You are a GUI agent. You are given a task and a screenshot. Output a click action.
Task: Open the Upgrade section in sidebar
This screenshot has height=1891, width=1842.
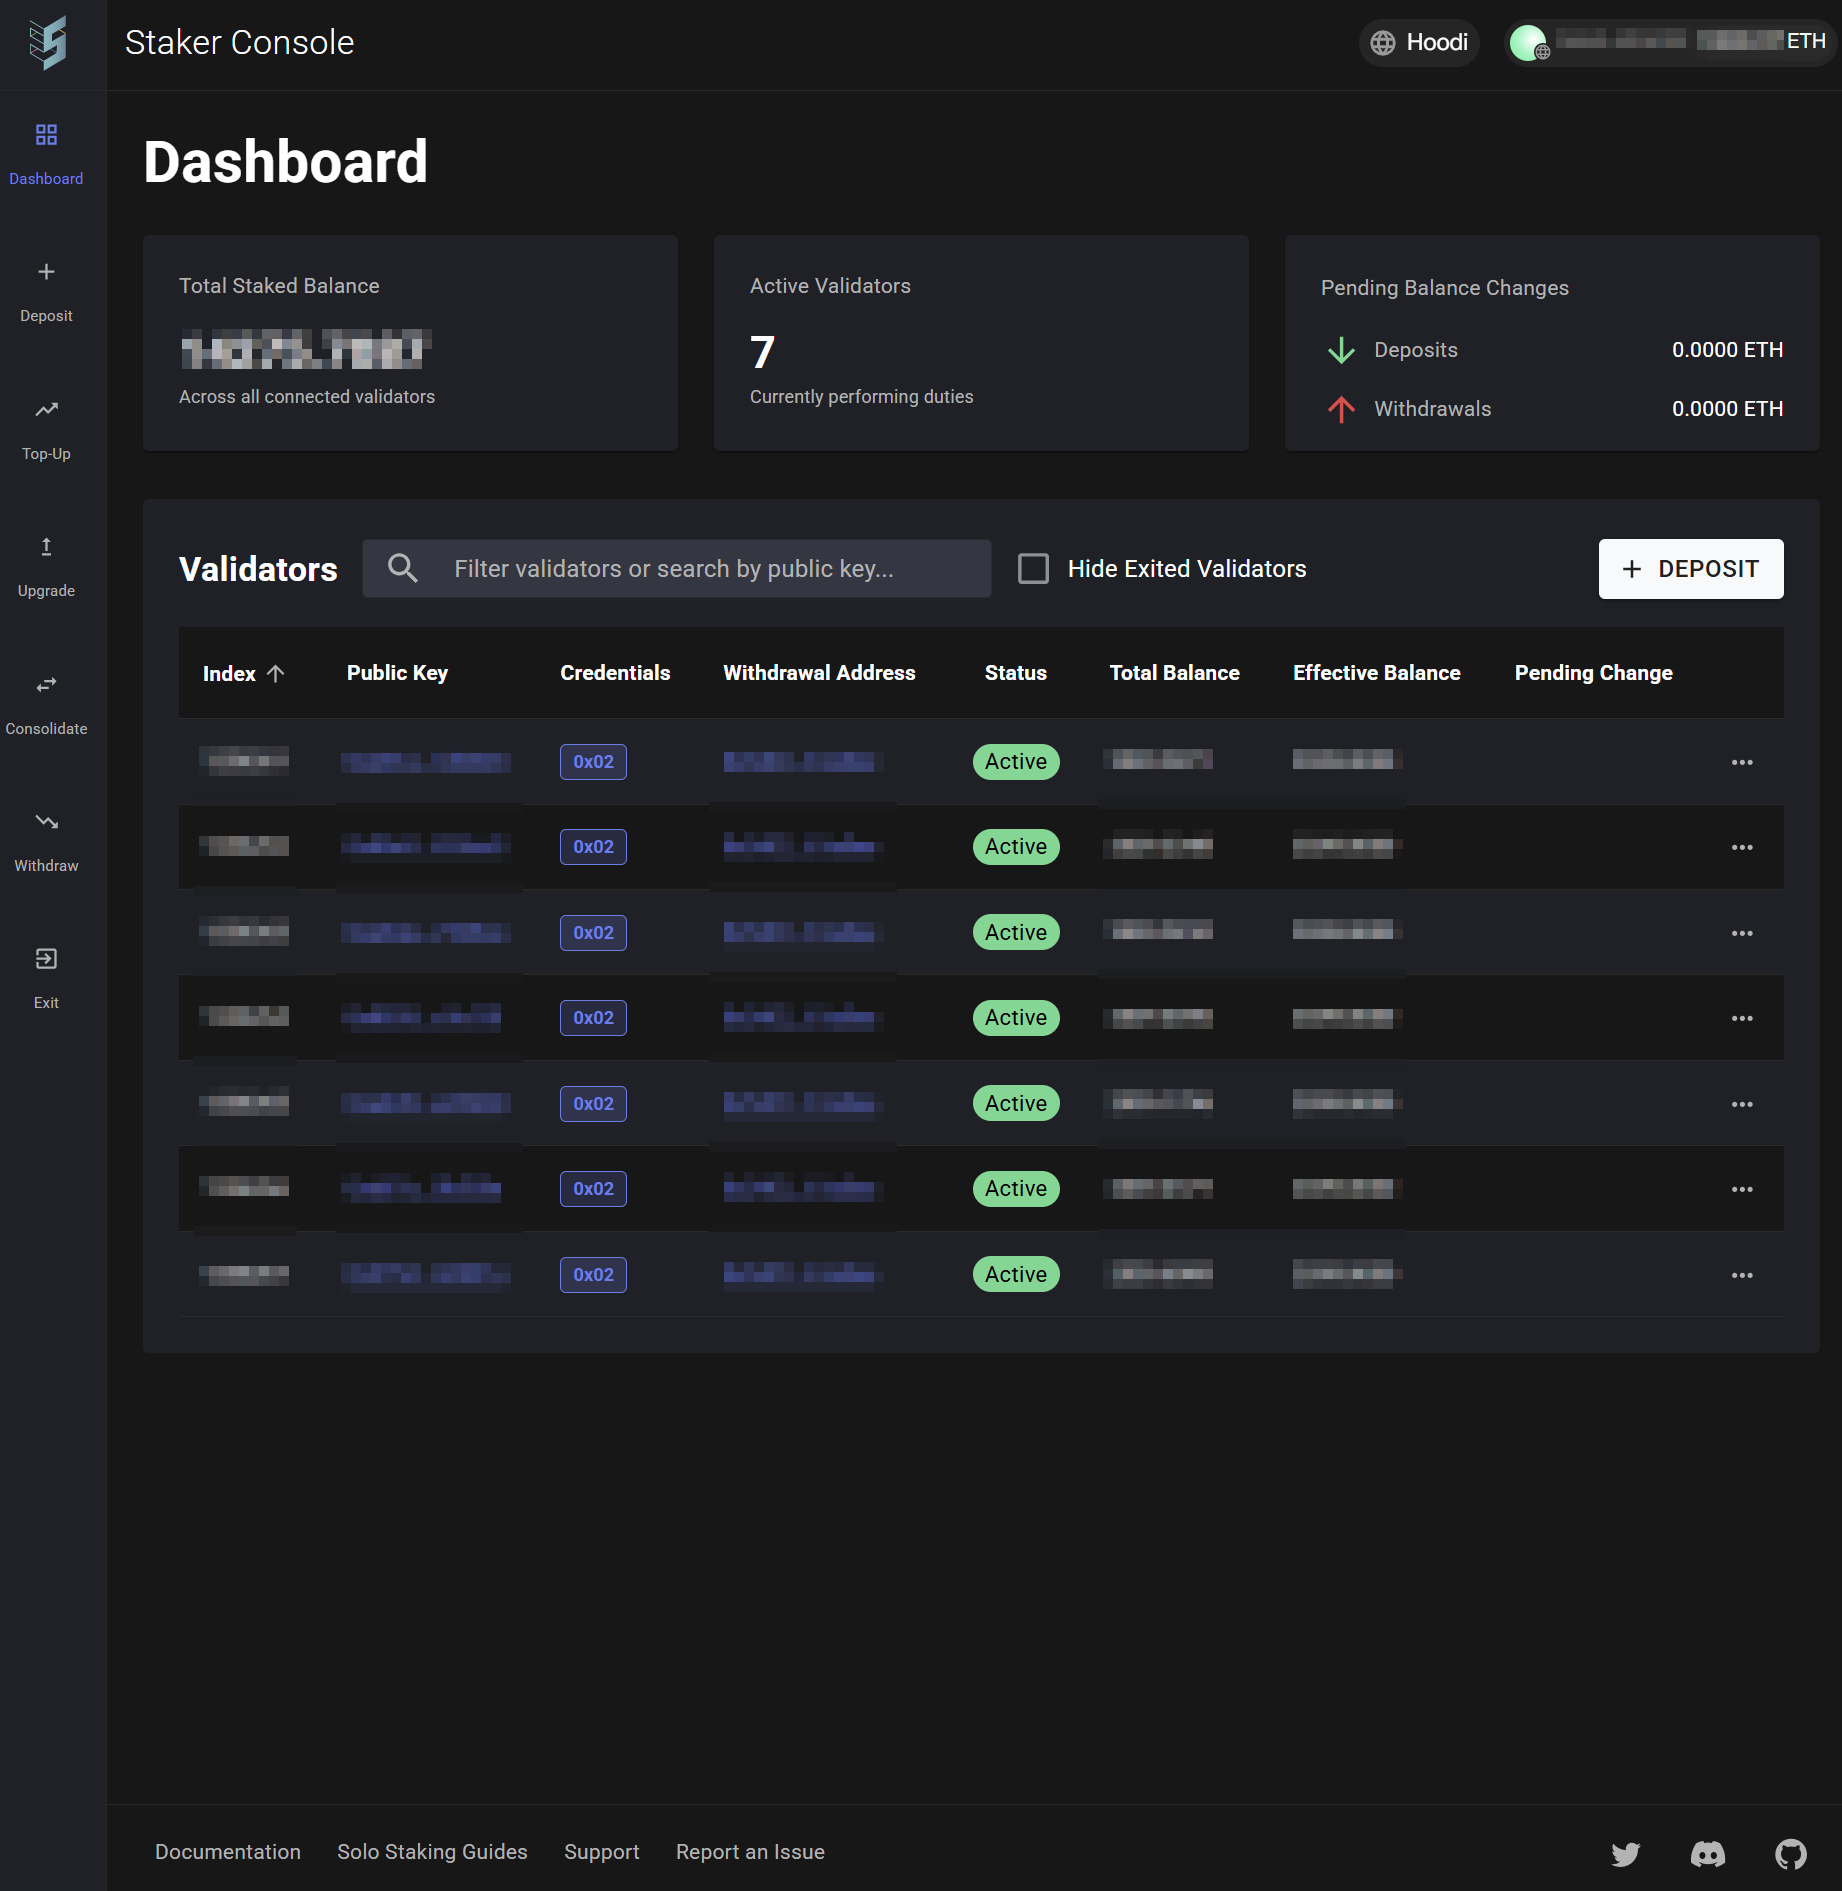pyautogui.click(x=46, y=565)
